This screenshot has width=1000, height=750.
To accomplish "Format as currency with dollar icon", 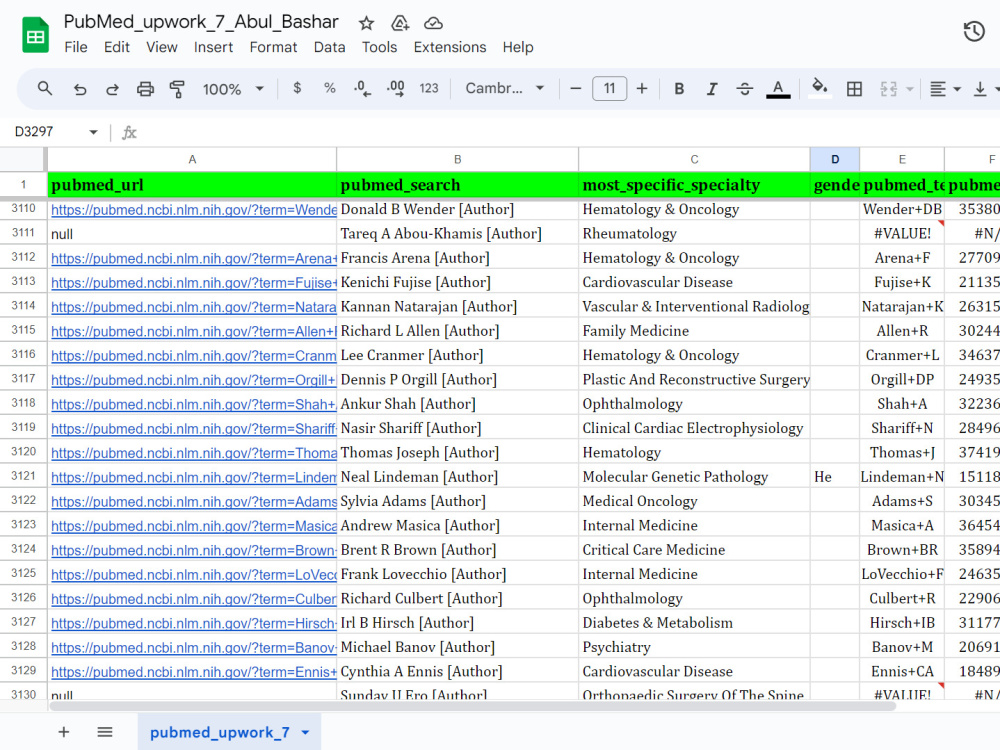I will click(x=297, y=88).
